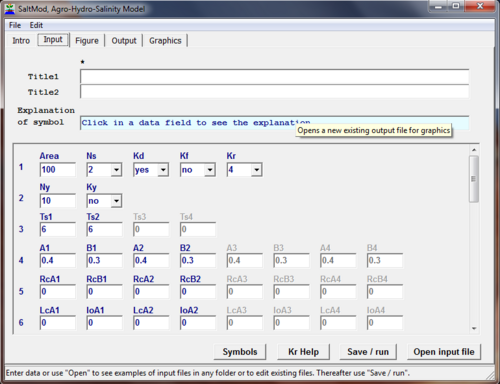
Task: Switch to the Intro tab
Action: tap(21, 41)
